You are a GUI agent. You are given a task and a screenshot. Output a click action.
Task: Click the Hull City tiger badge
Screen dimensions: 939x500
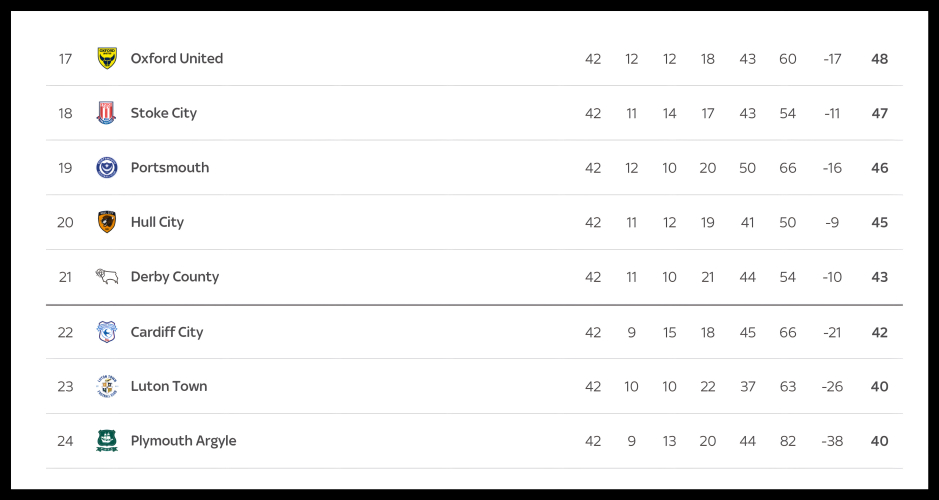coord(107,222)
